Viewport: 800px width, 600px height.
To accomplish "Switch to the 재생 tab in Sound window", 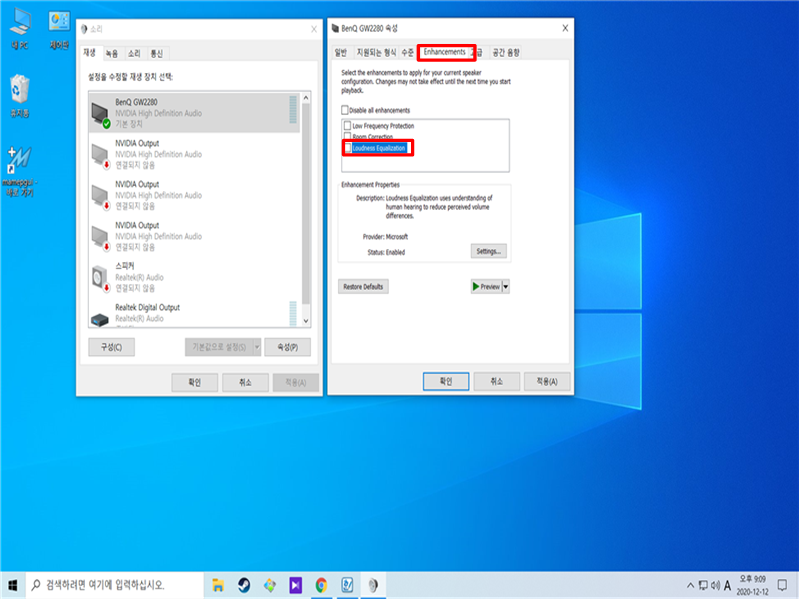I will coord(90,53).
